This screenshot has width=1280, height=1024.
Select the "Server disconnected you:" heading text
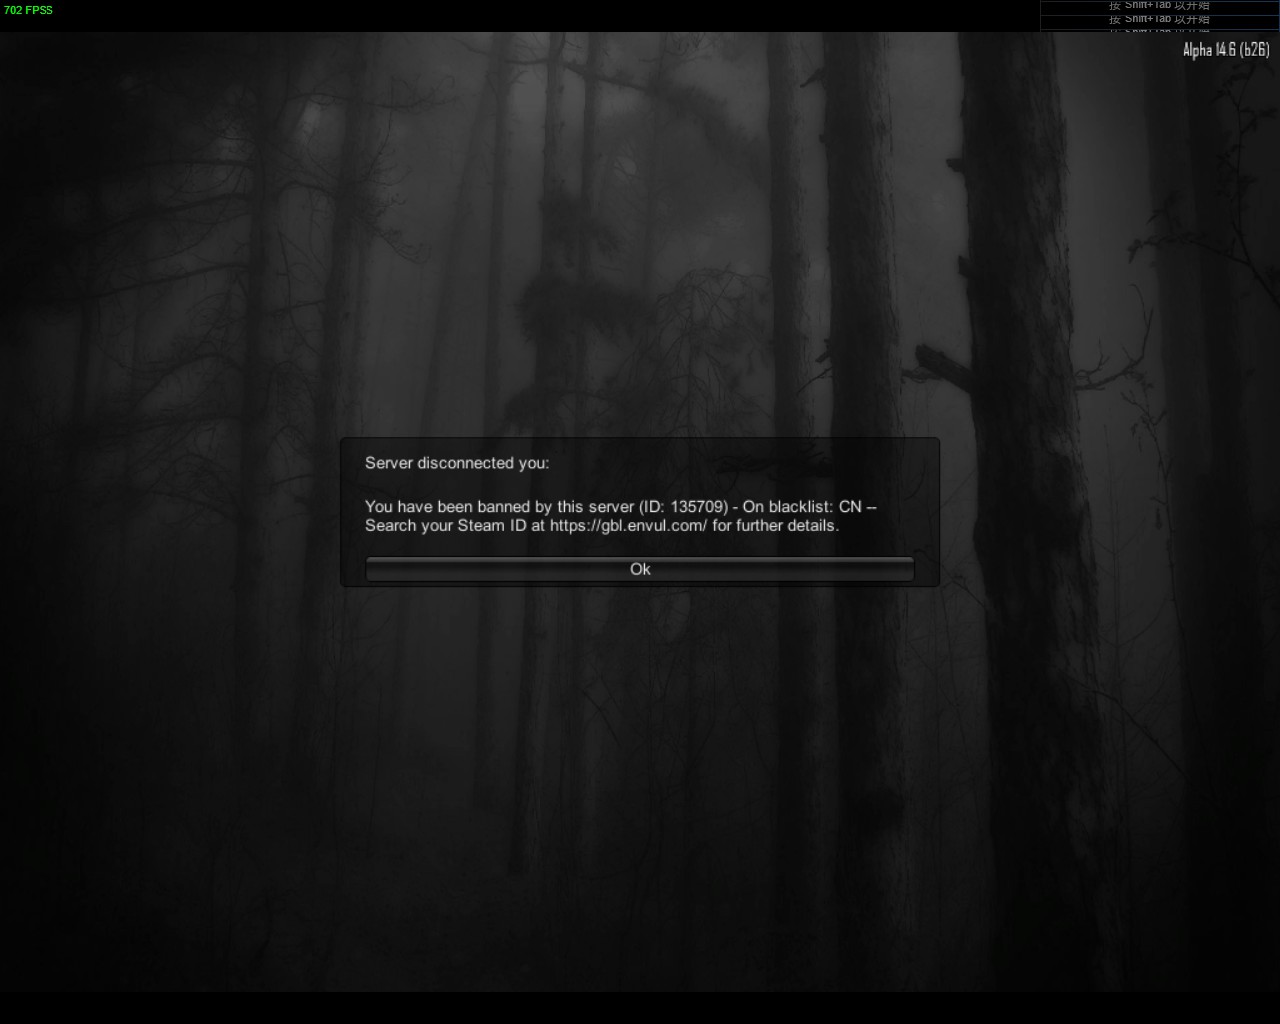(457, 463)
